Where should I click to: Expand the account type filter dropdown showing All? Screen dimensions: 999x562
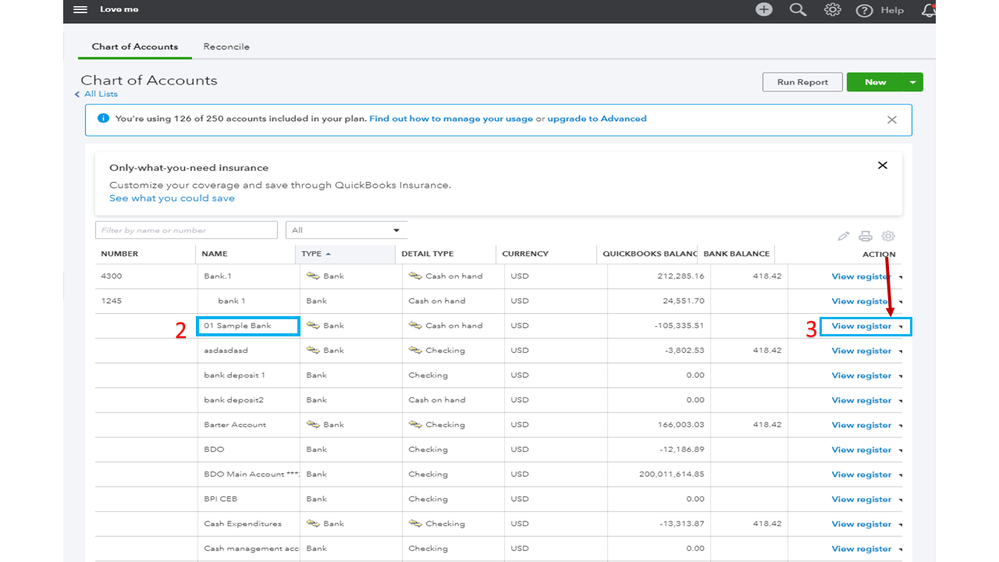coord(346,230)
